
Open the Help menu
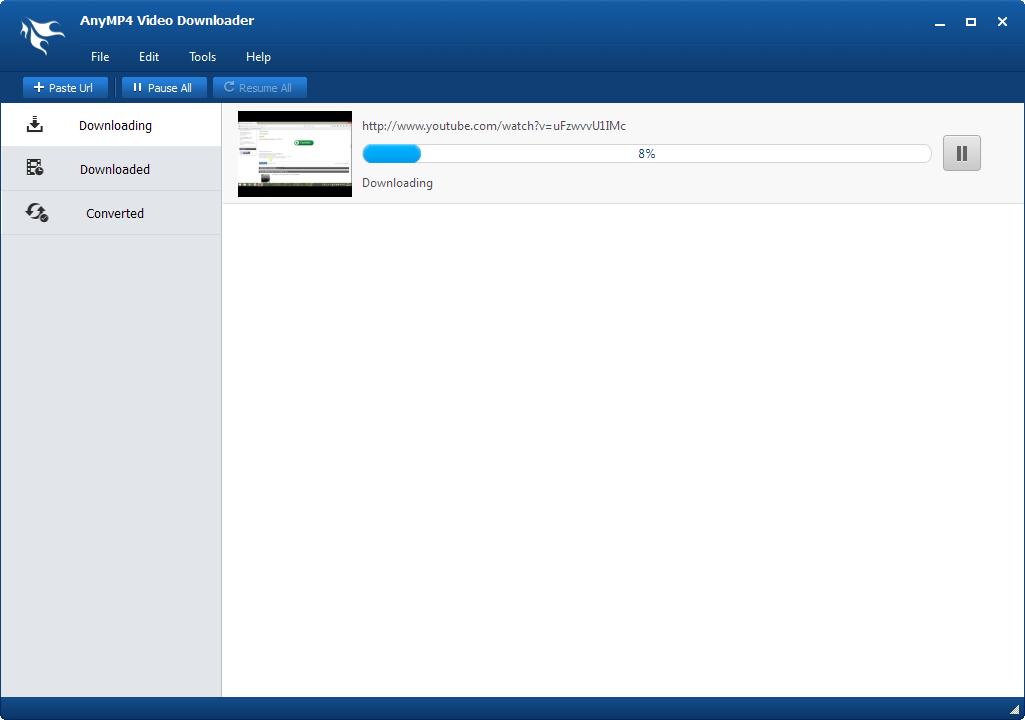click(258, 57)
